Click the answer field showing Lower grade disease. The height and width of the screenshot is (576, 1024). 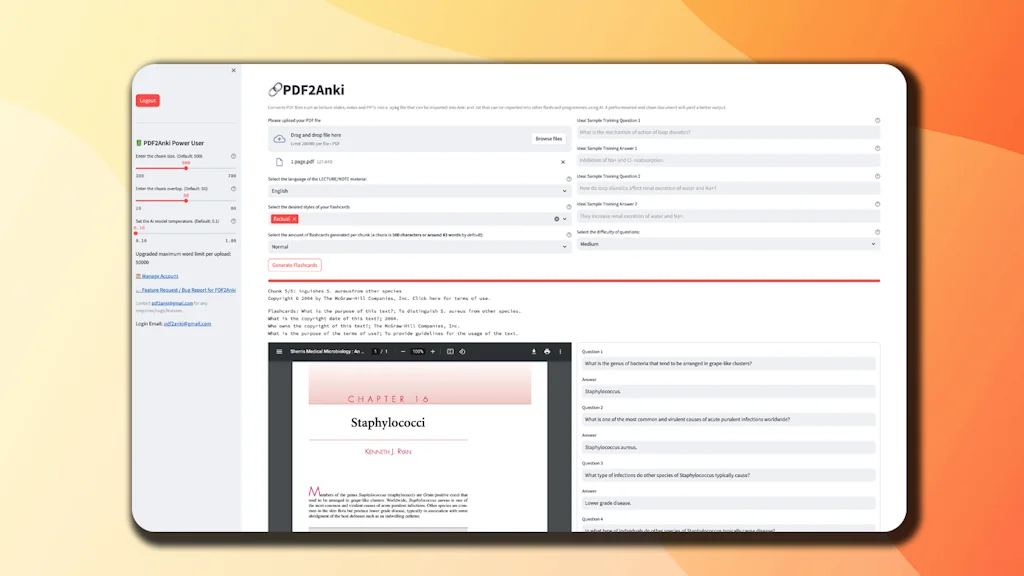pyautogui.click(x=728, y=504)
